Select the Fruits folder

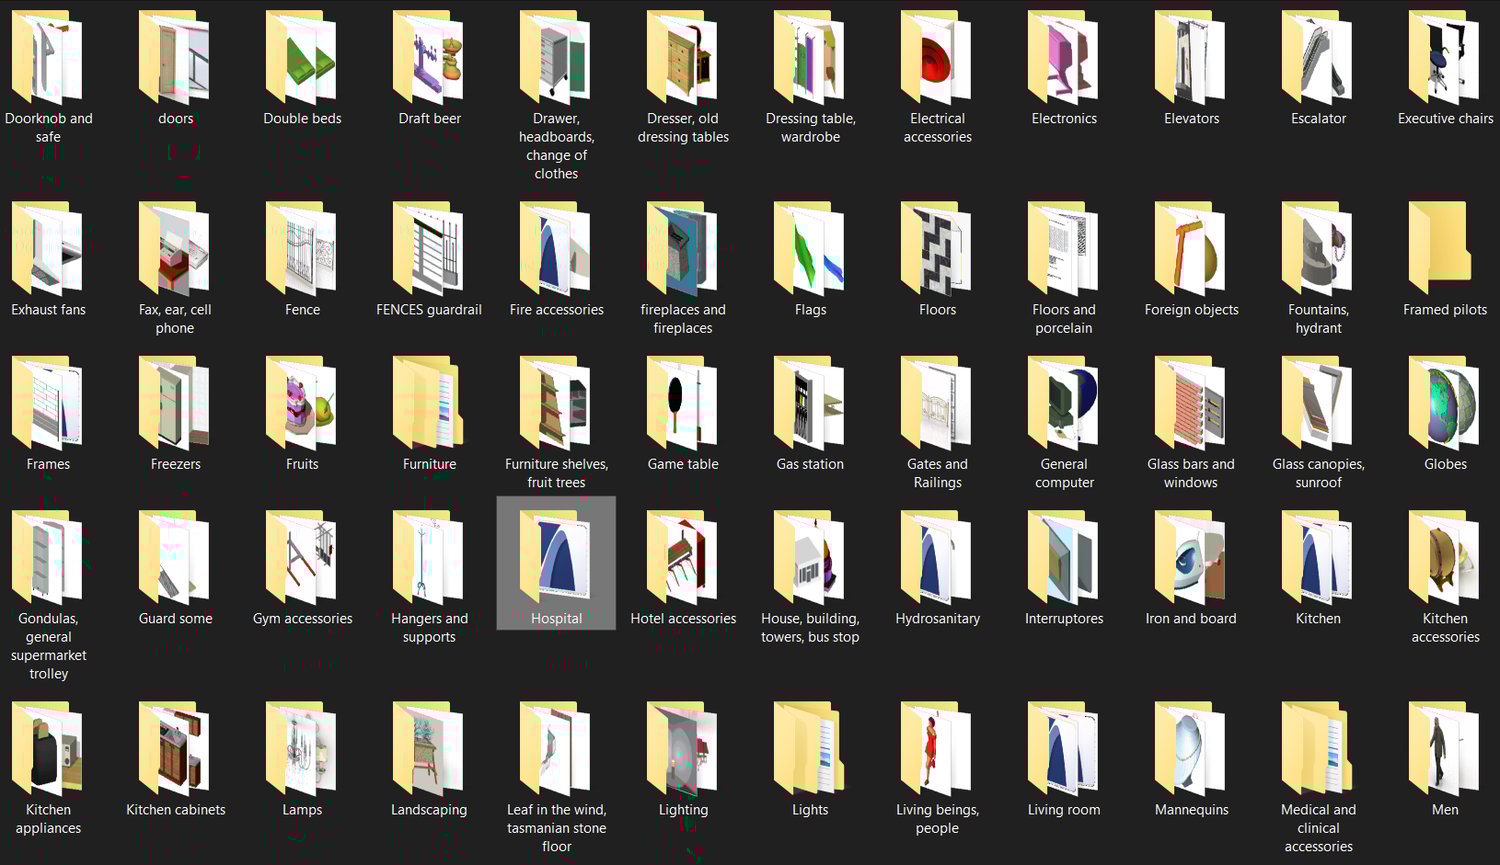tap(302, 403)
